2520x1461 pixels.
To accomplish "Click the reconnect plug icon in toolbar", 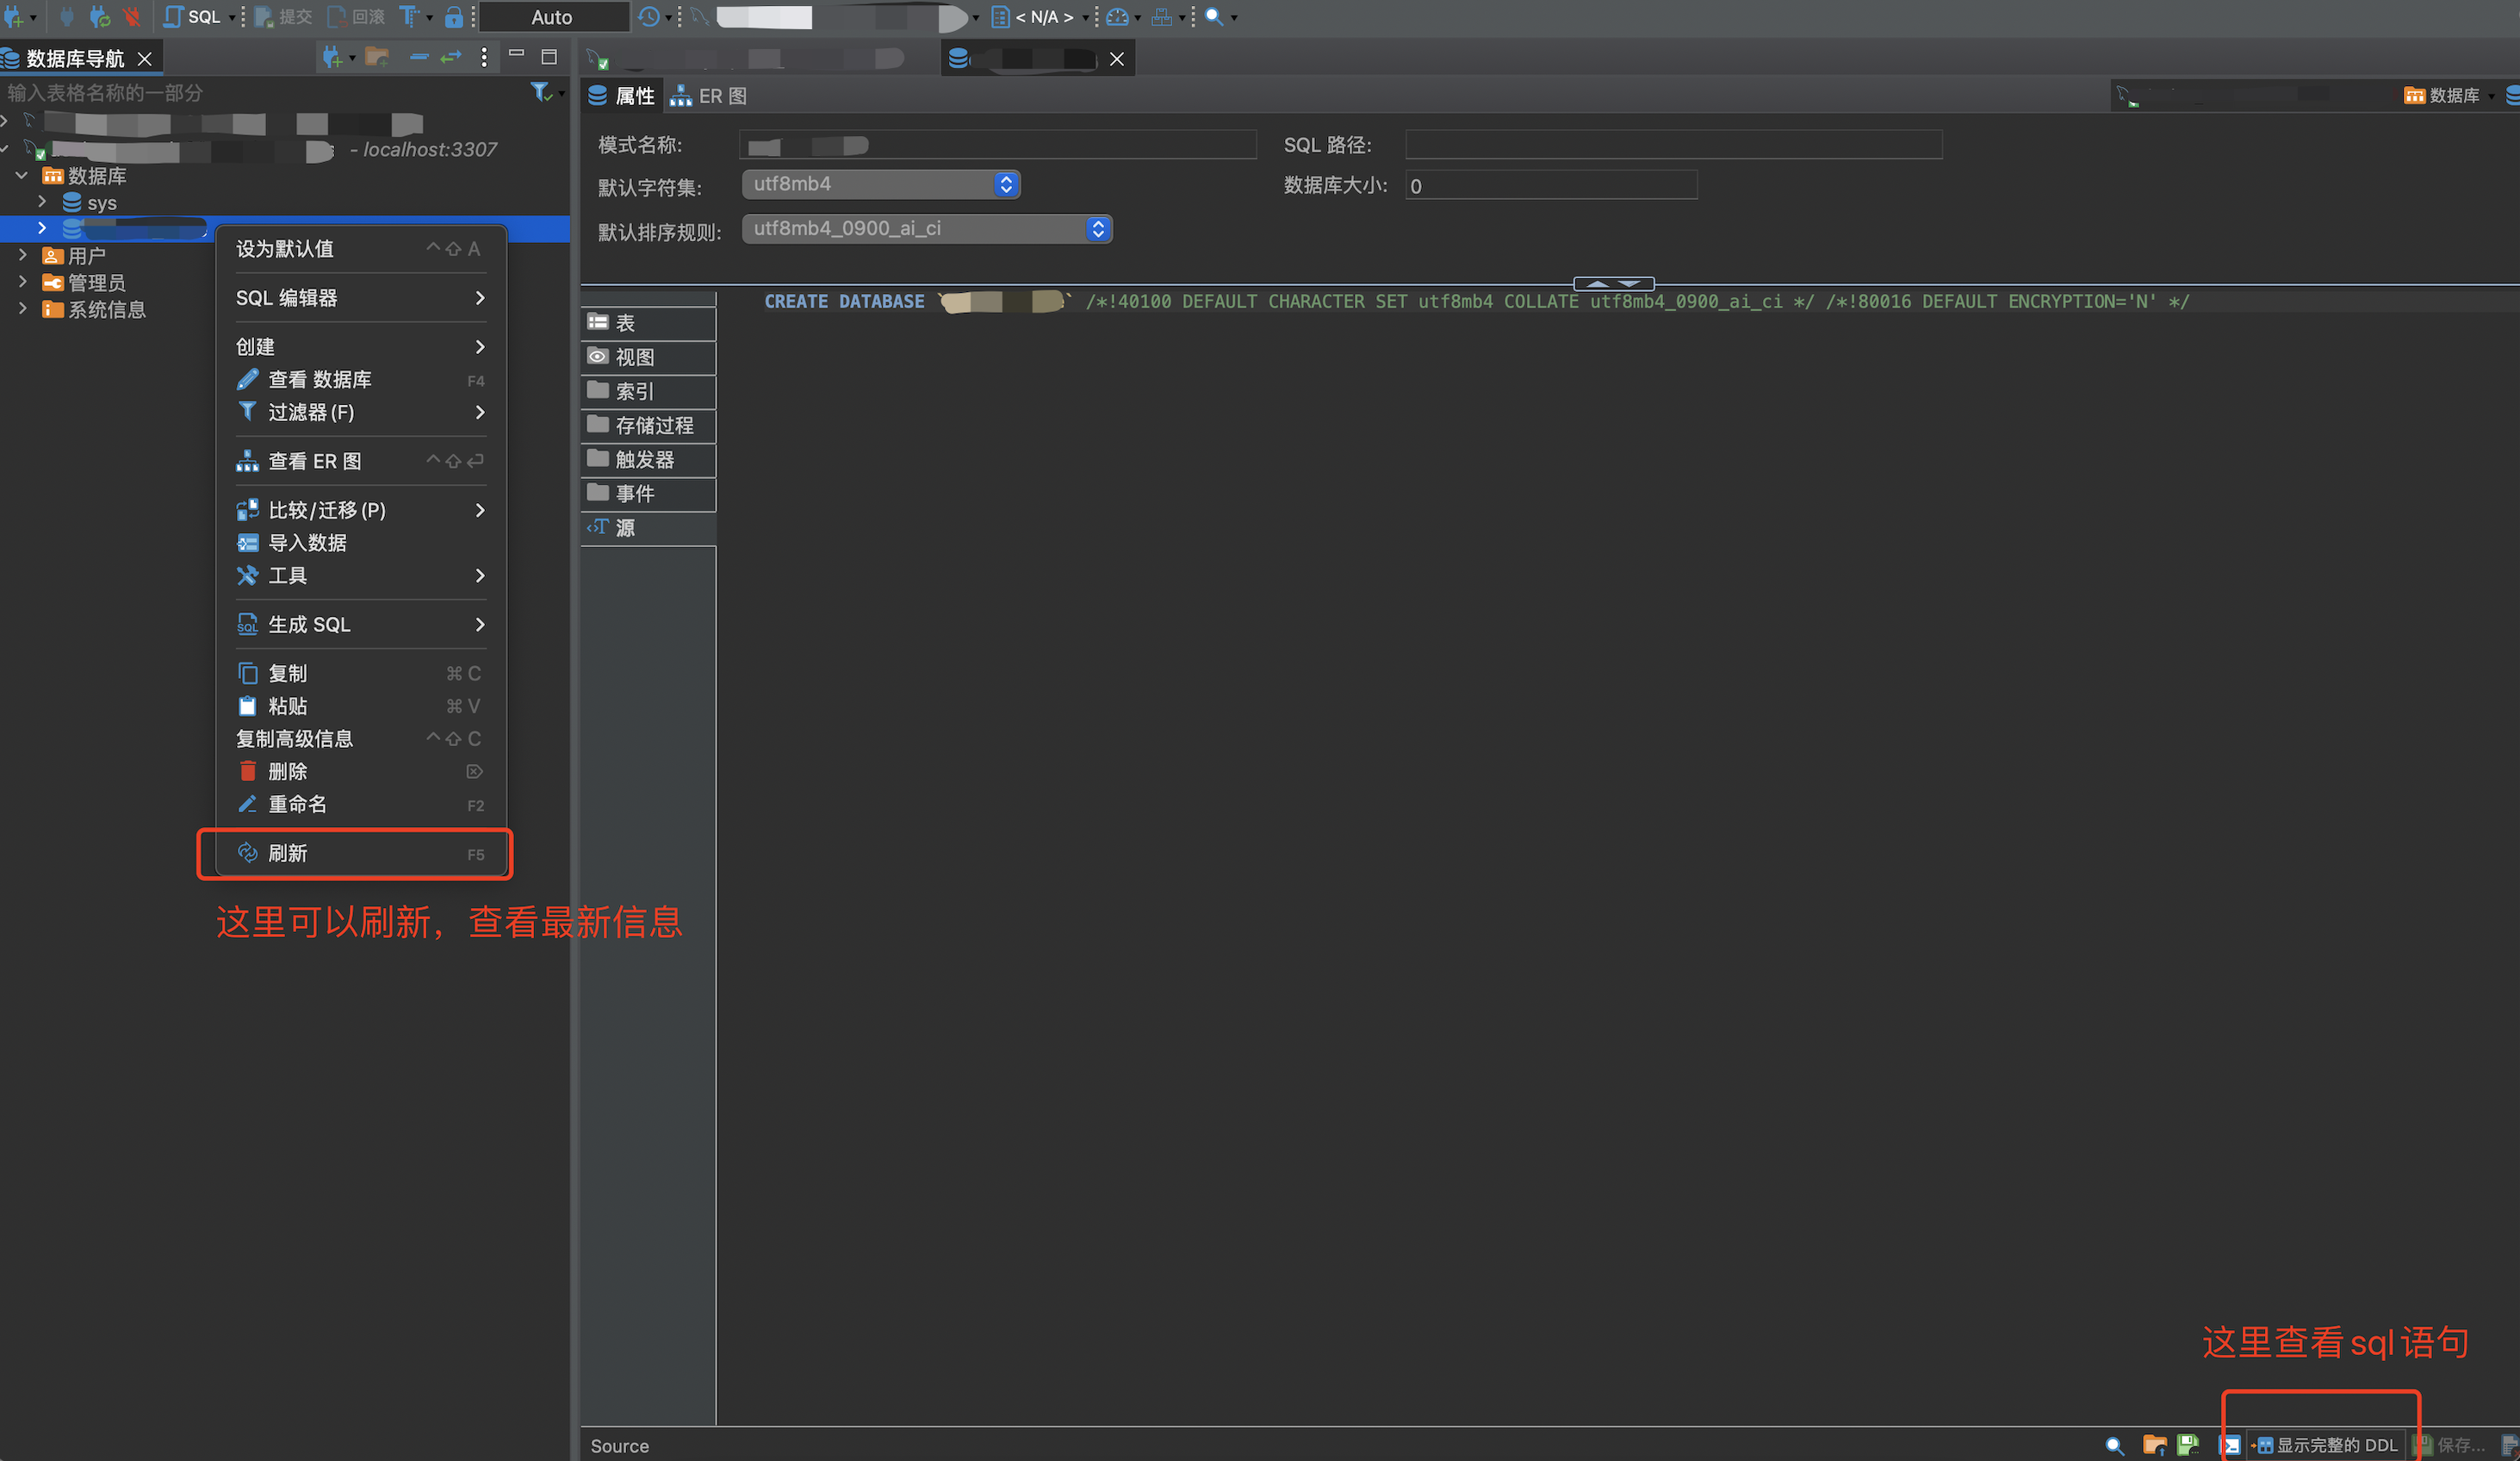I will point(99,16).
